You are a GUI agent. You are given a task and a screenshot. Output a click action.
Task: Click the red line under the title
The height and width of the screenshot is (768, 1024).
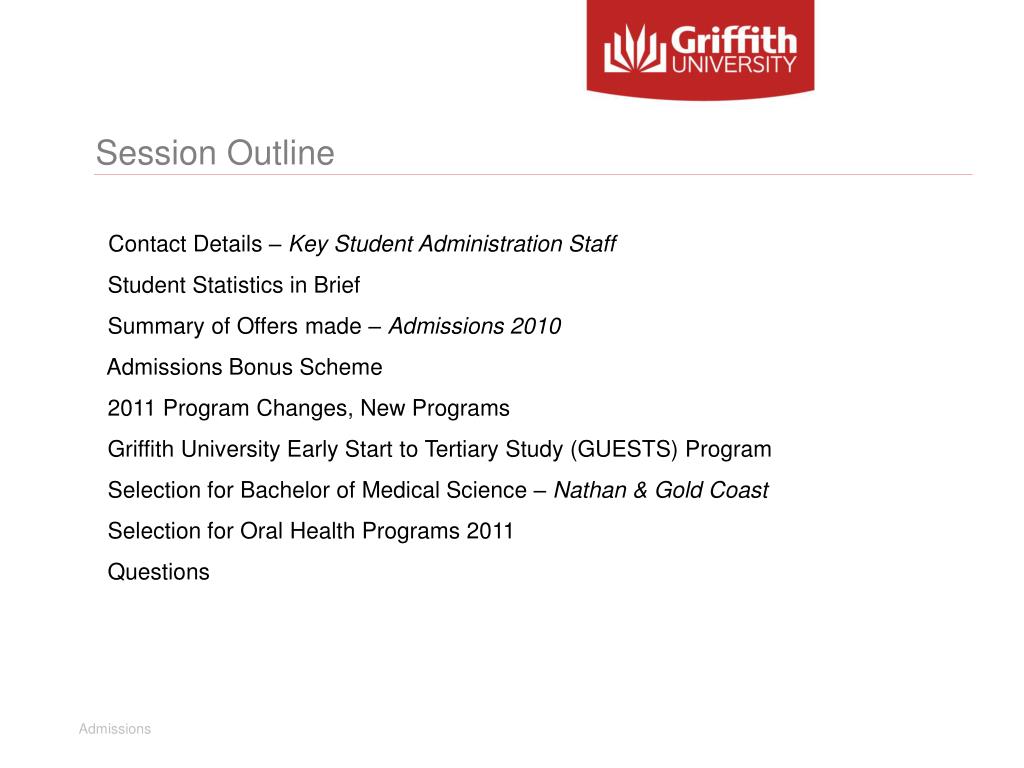pos(533,174)
